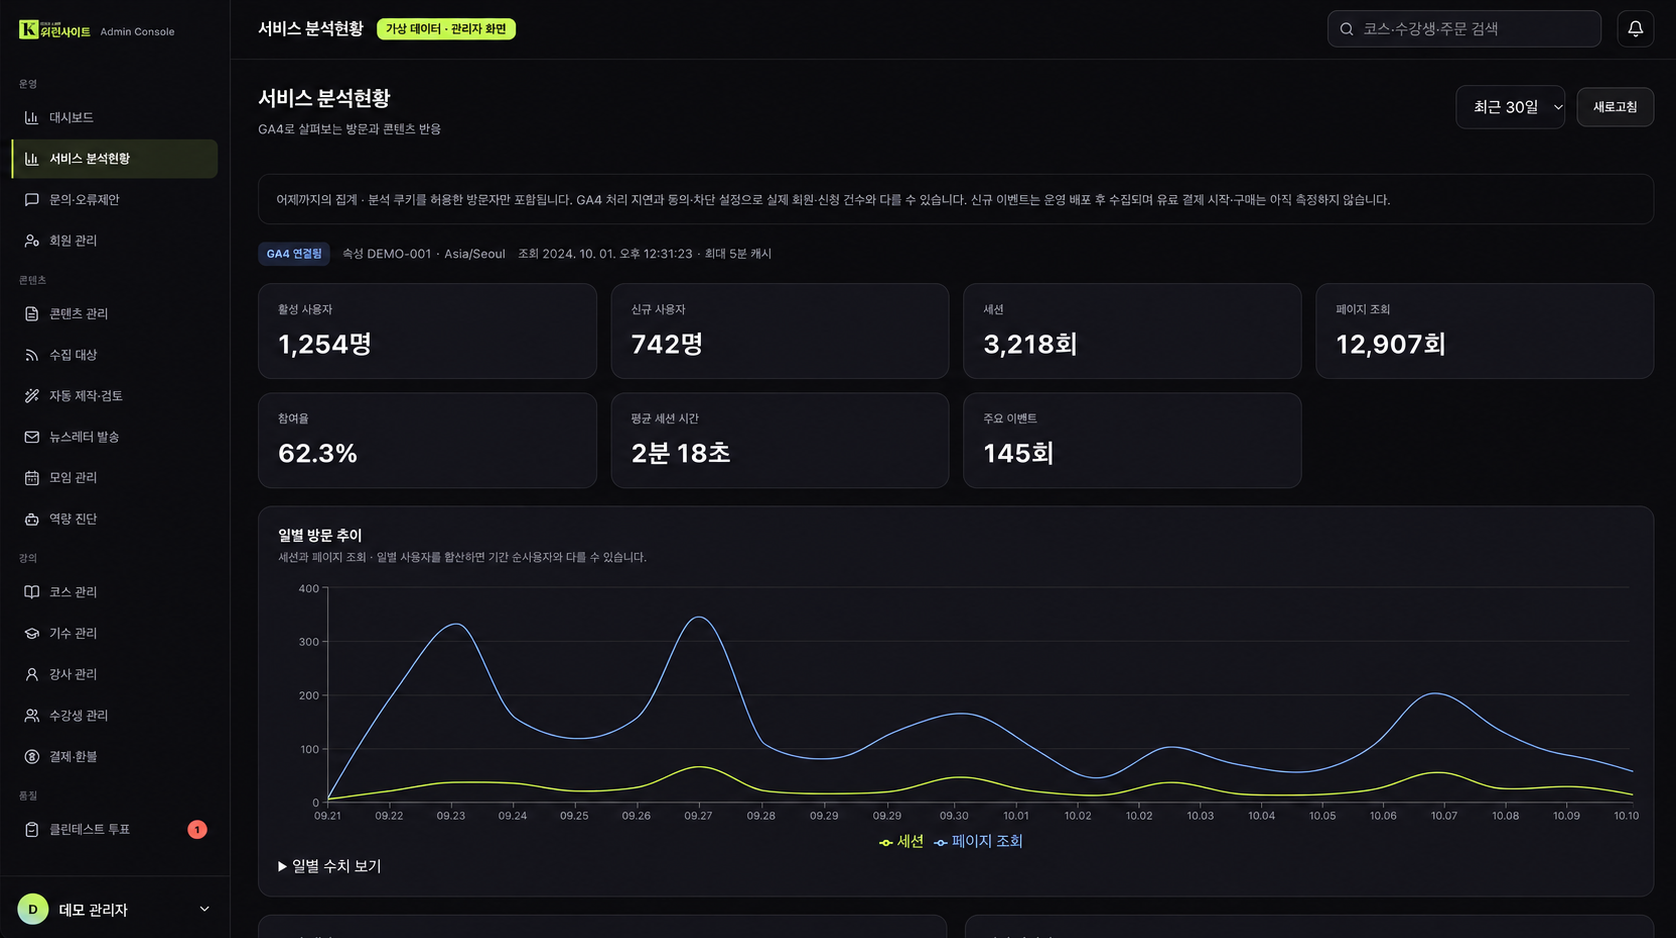Click the 대시보드 chart icon in sidebar
This screenshot has width=1676, height=938.
32,118
